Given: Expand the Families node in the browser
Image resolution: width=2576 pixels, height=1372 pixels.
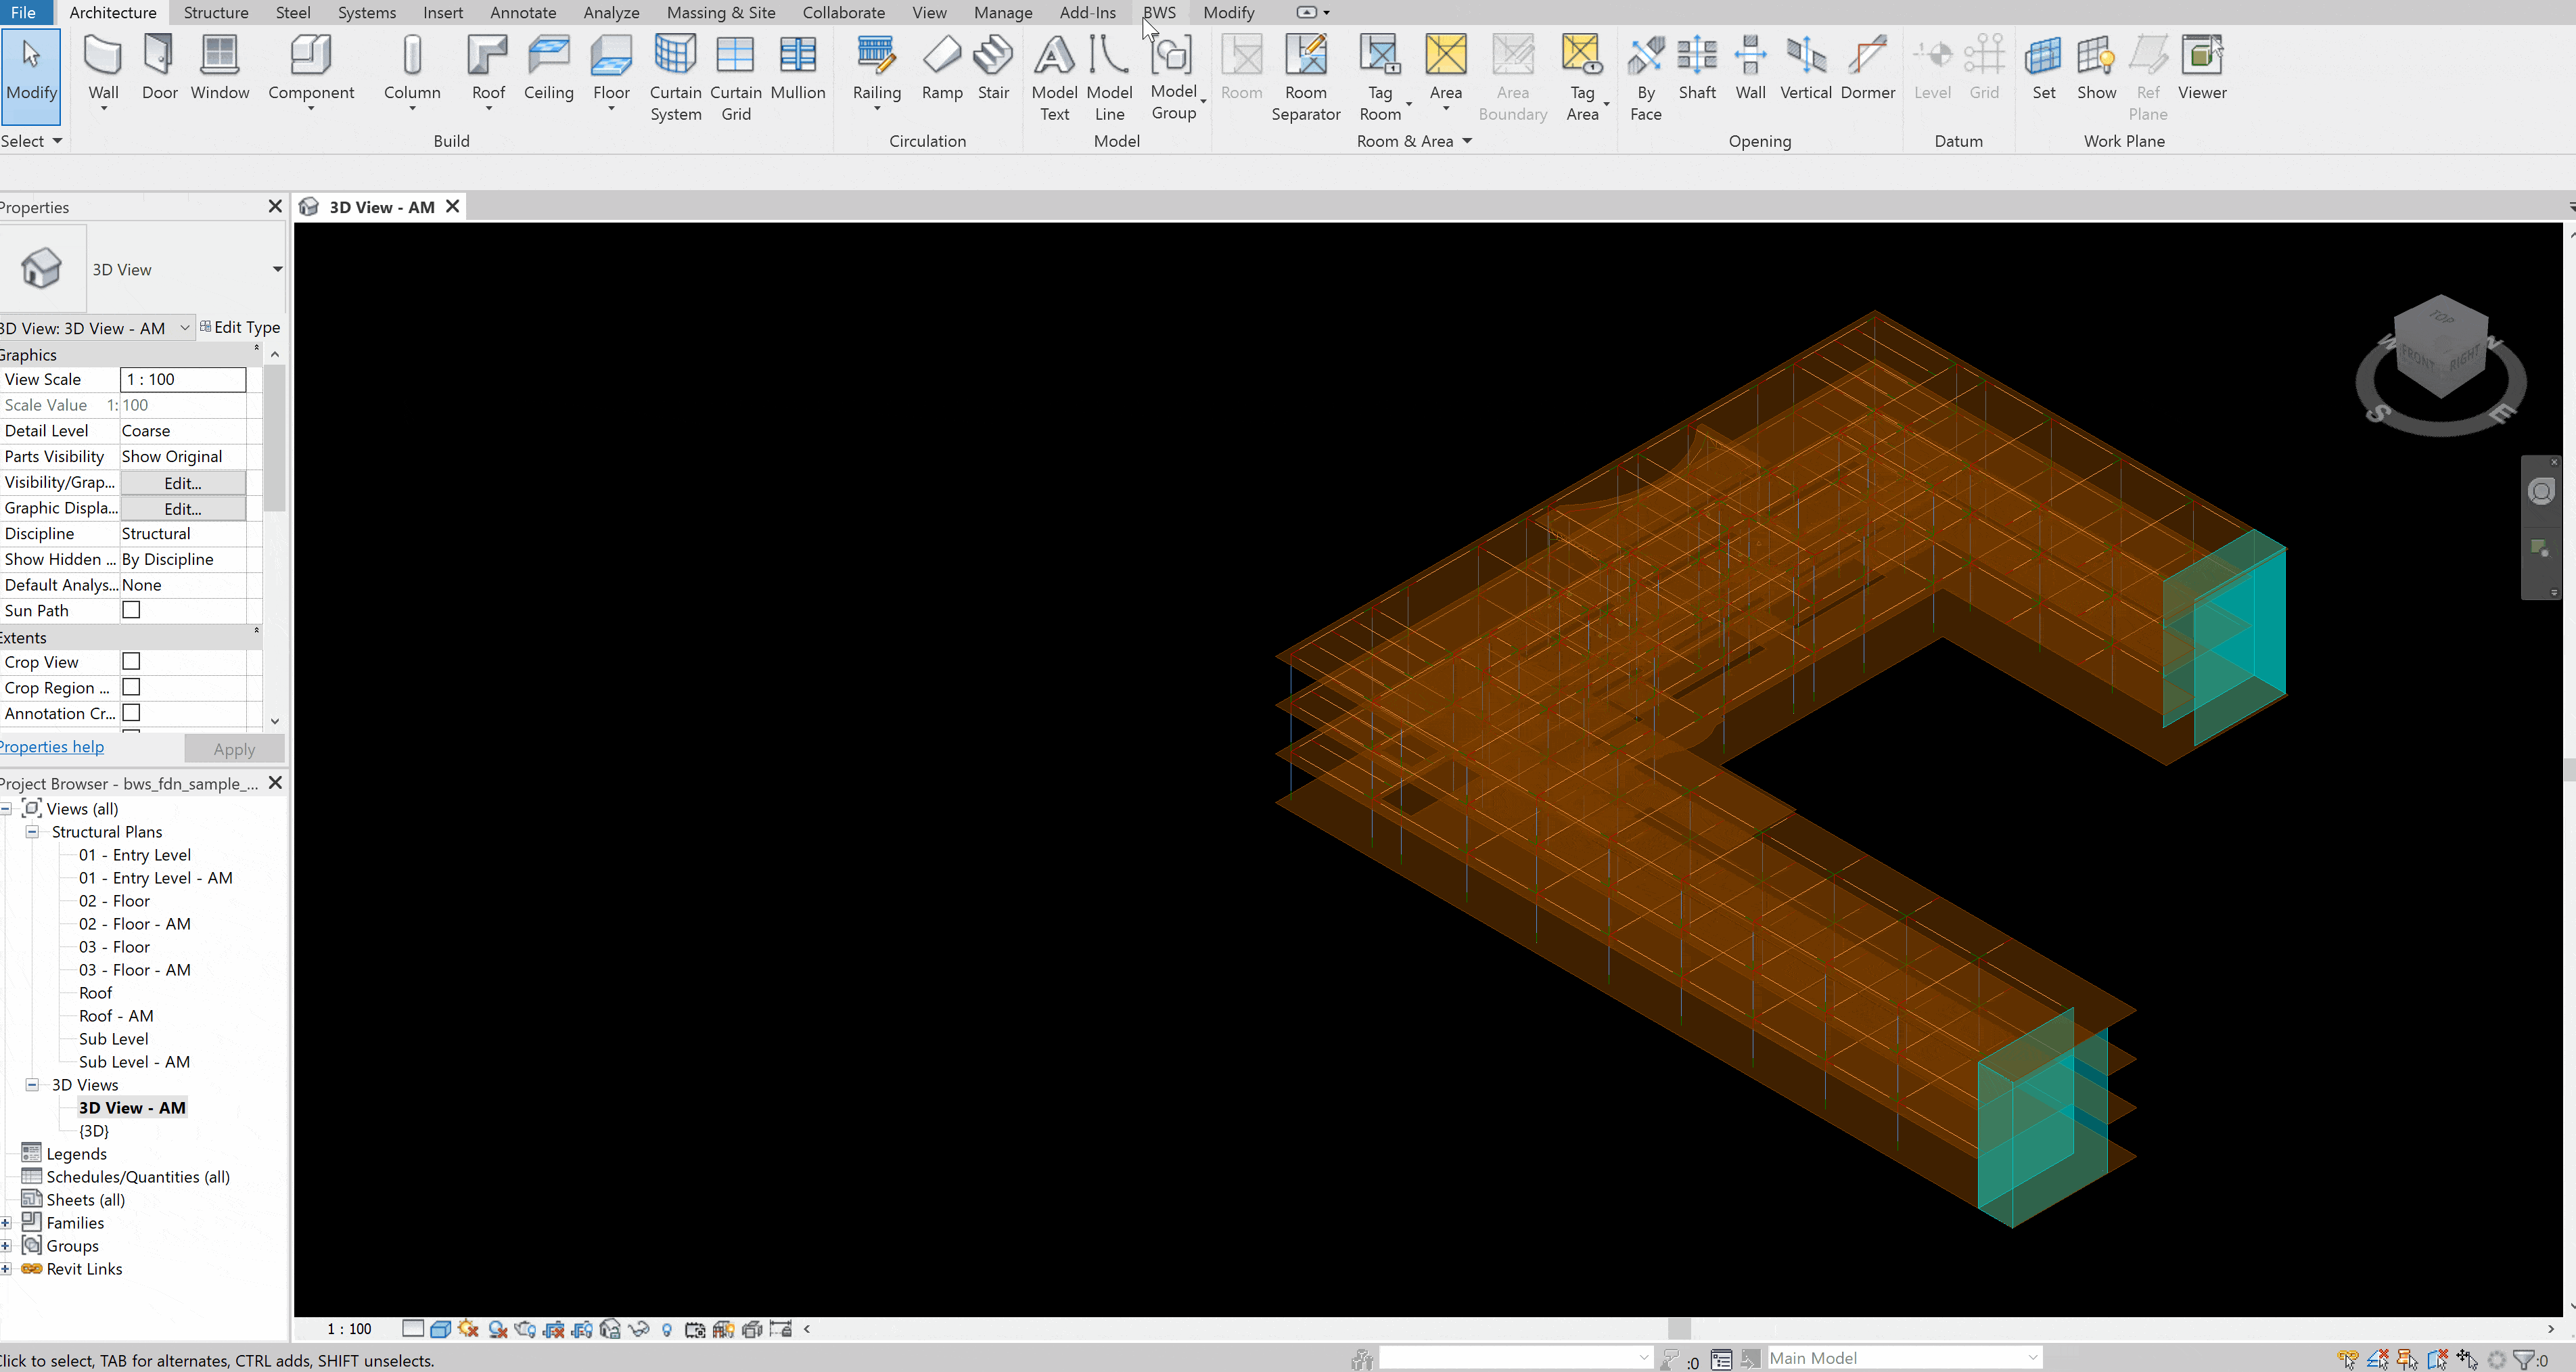Looking at the screenshot, I should point(6,1223).
